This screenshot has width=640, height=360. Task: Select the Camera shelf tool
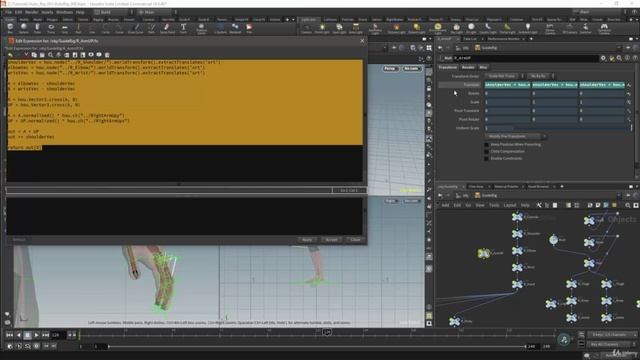307,28
